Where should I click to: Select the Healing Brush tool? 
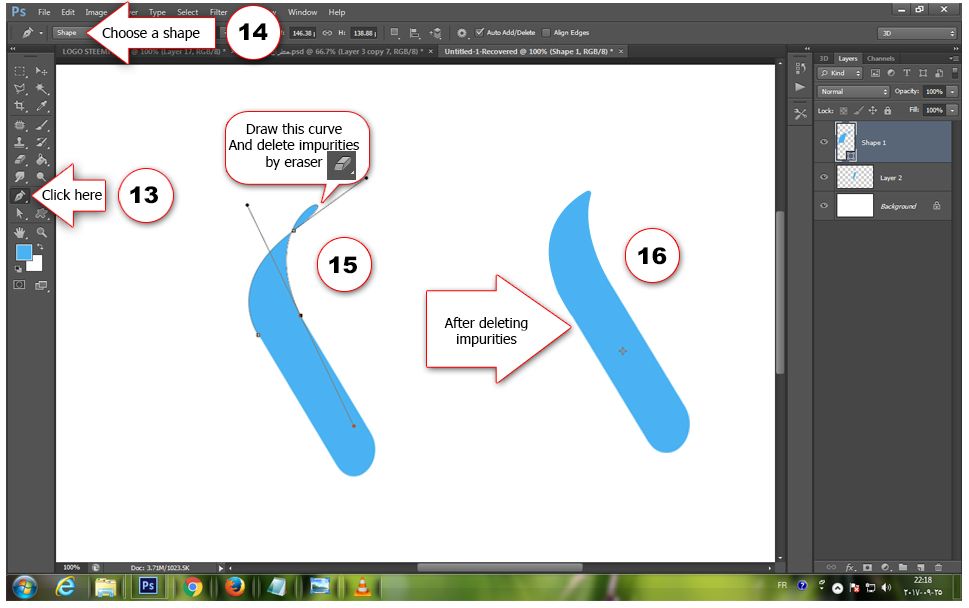coord(20,125)
